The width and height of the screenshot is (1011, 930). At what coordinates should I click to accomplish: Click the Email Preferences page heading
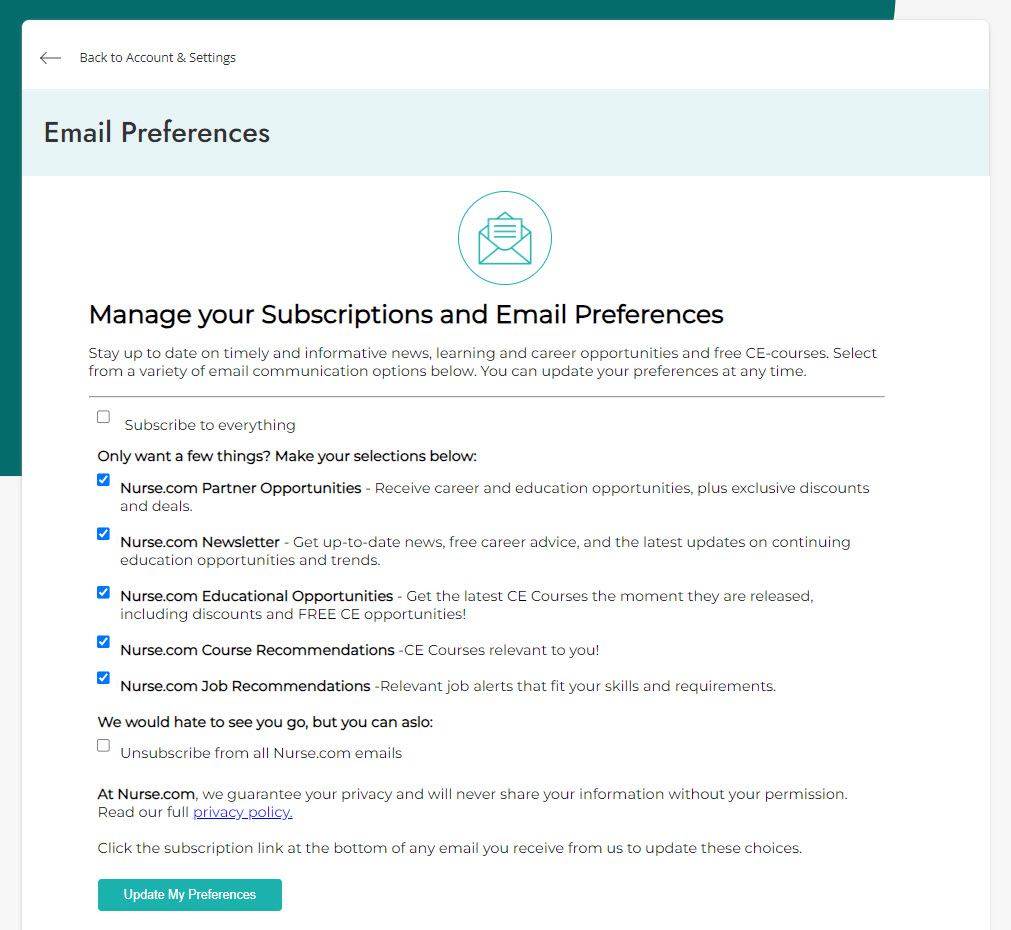157,133
